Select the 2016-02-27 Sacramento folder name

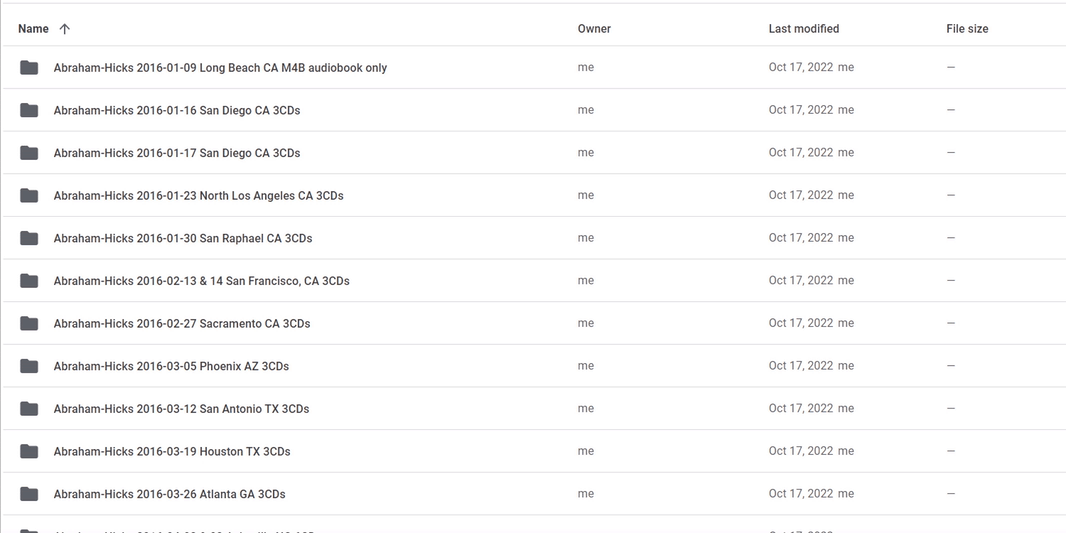[x=182, y=324]
